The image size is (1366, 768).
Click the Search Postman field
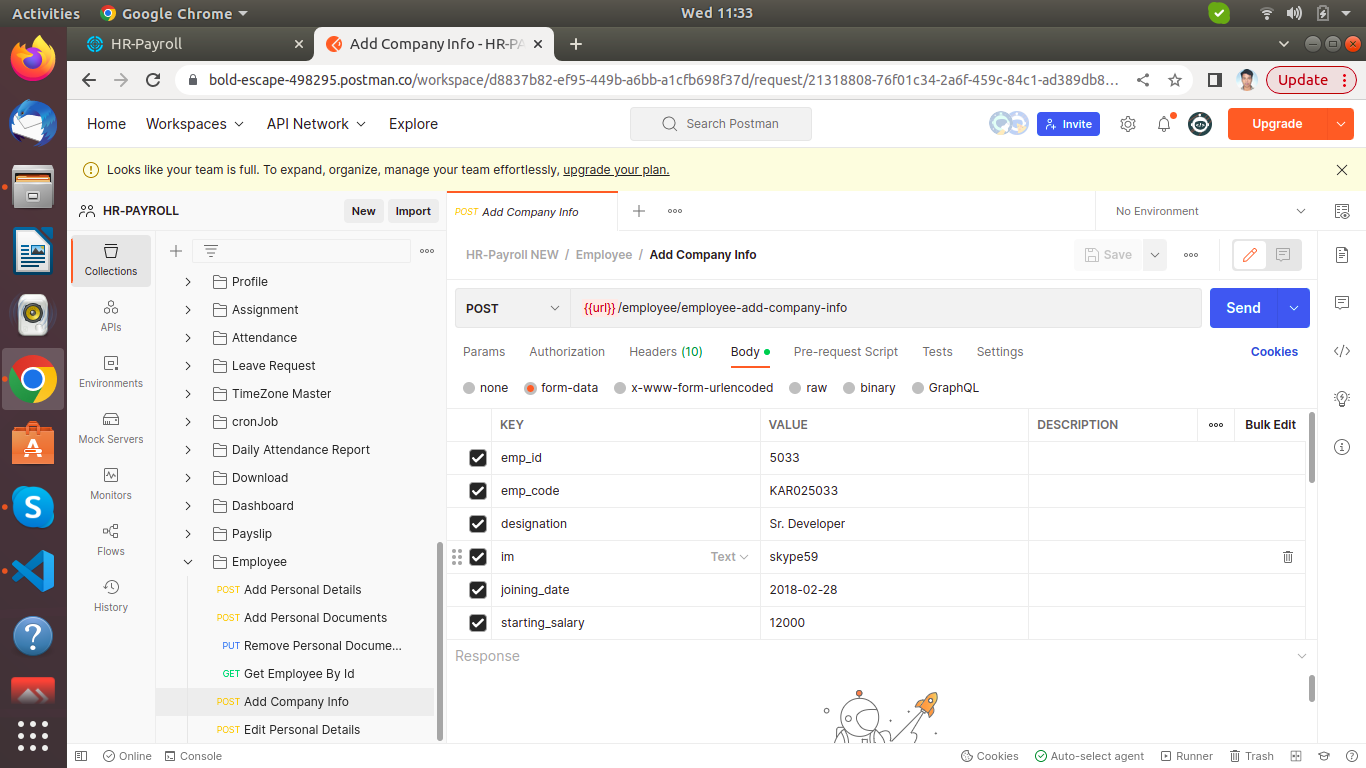pyautogui.click(x=721, y=124)
